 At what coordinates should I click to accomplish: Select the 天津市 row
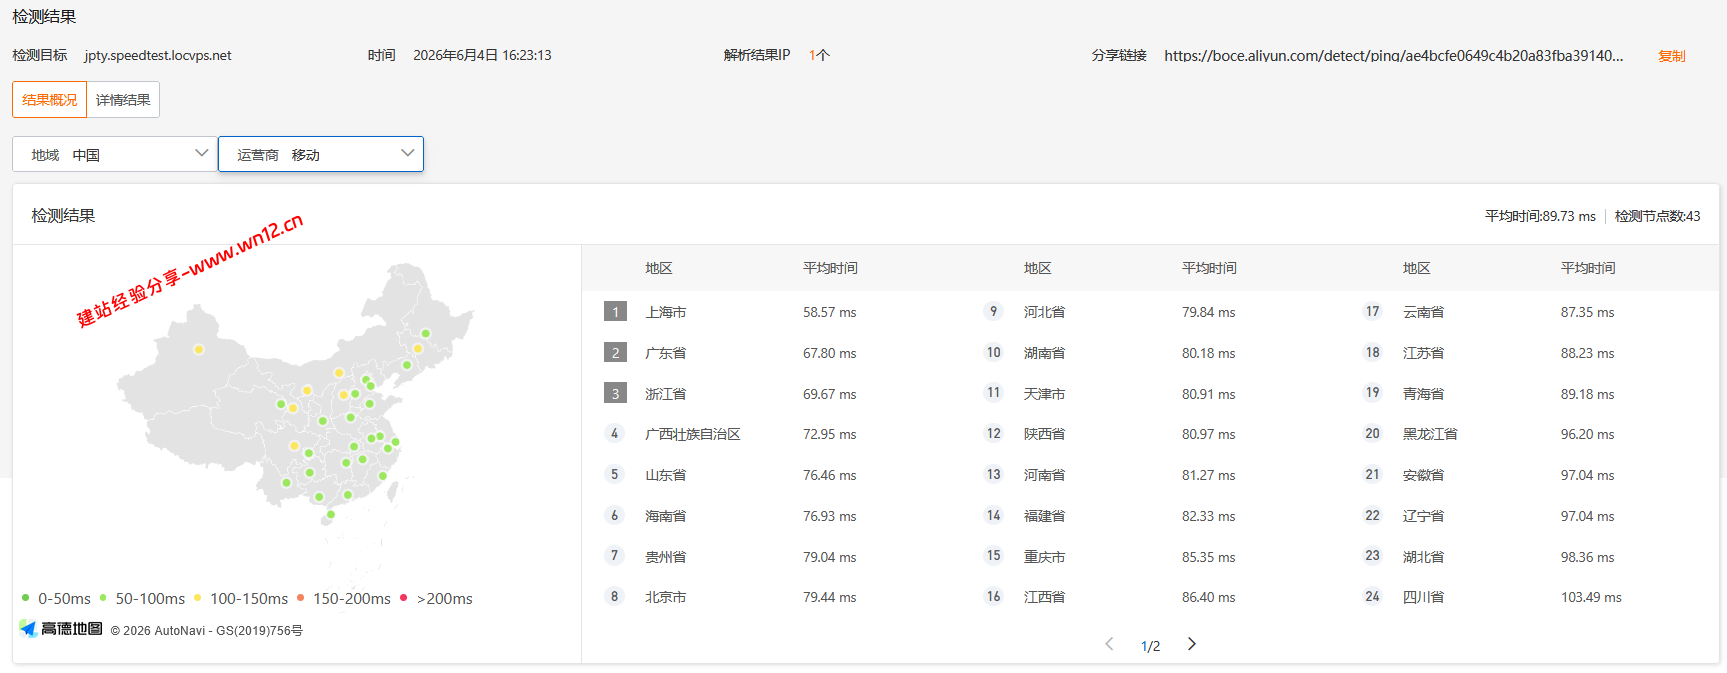tap(1150, 394)
